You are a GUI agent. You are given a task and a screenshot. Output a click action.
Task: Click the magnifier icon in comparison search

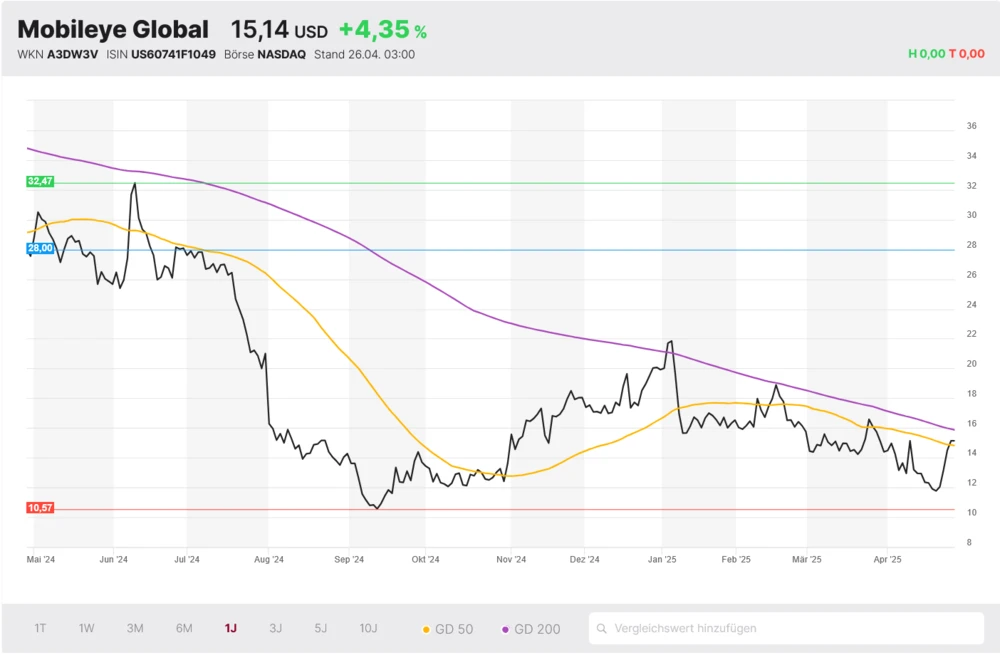click(x=602, y=629)
